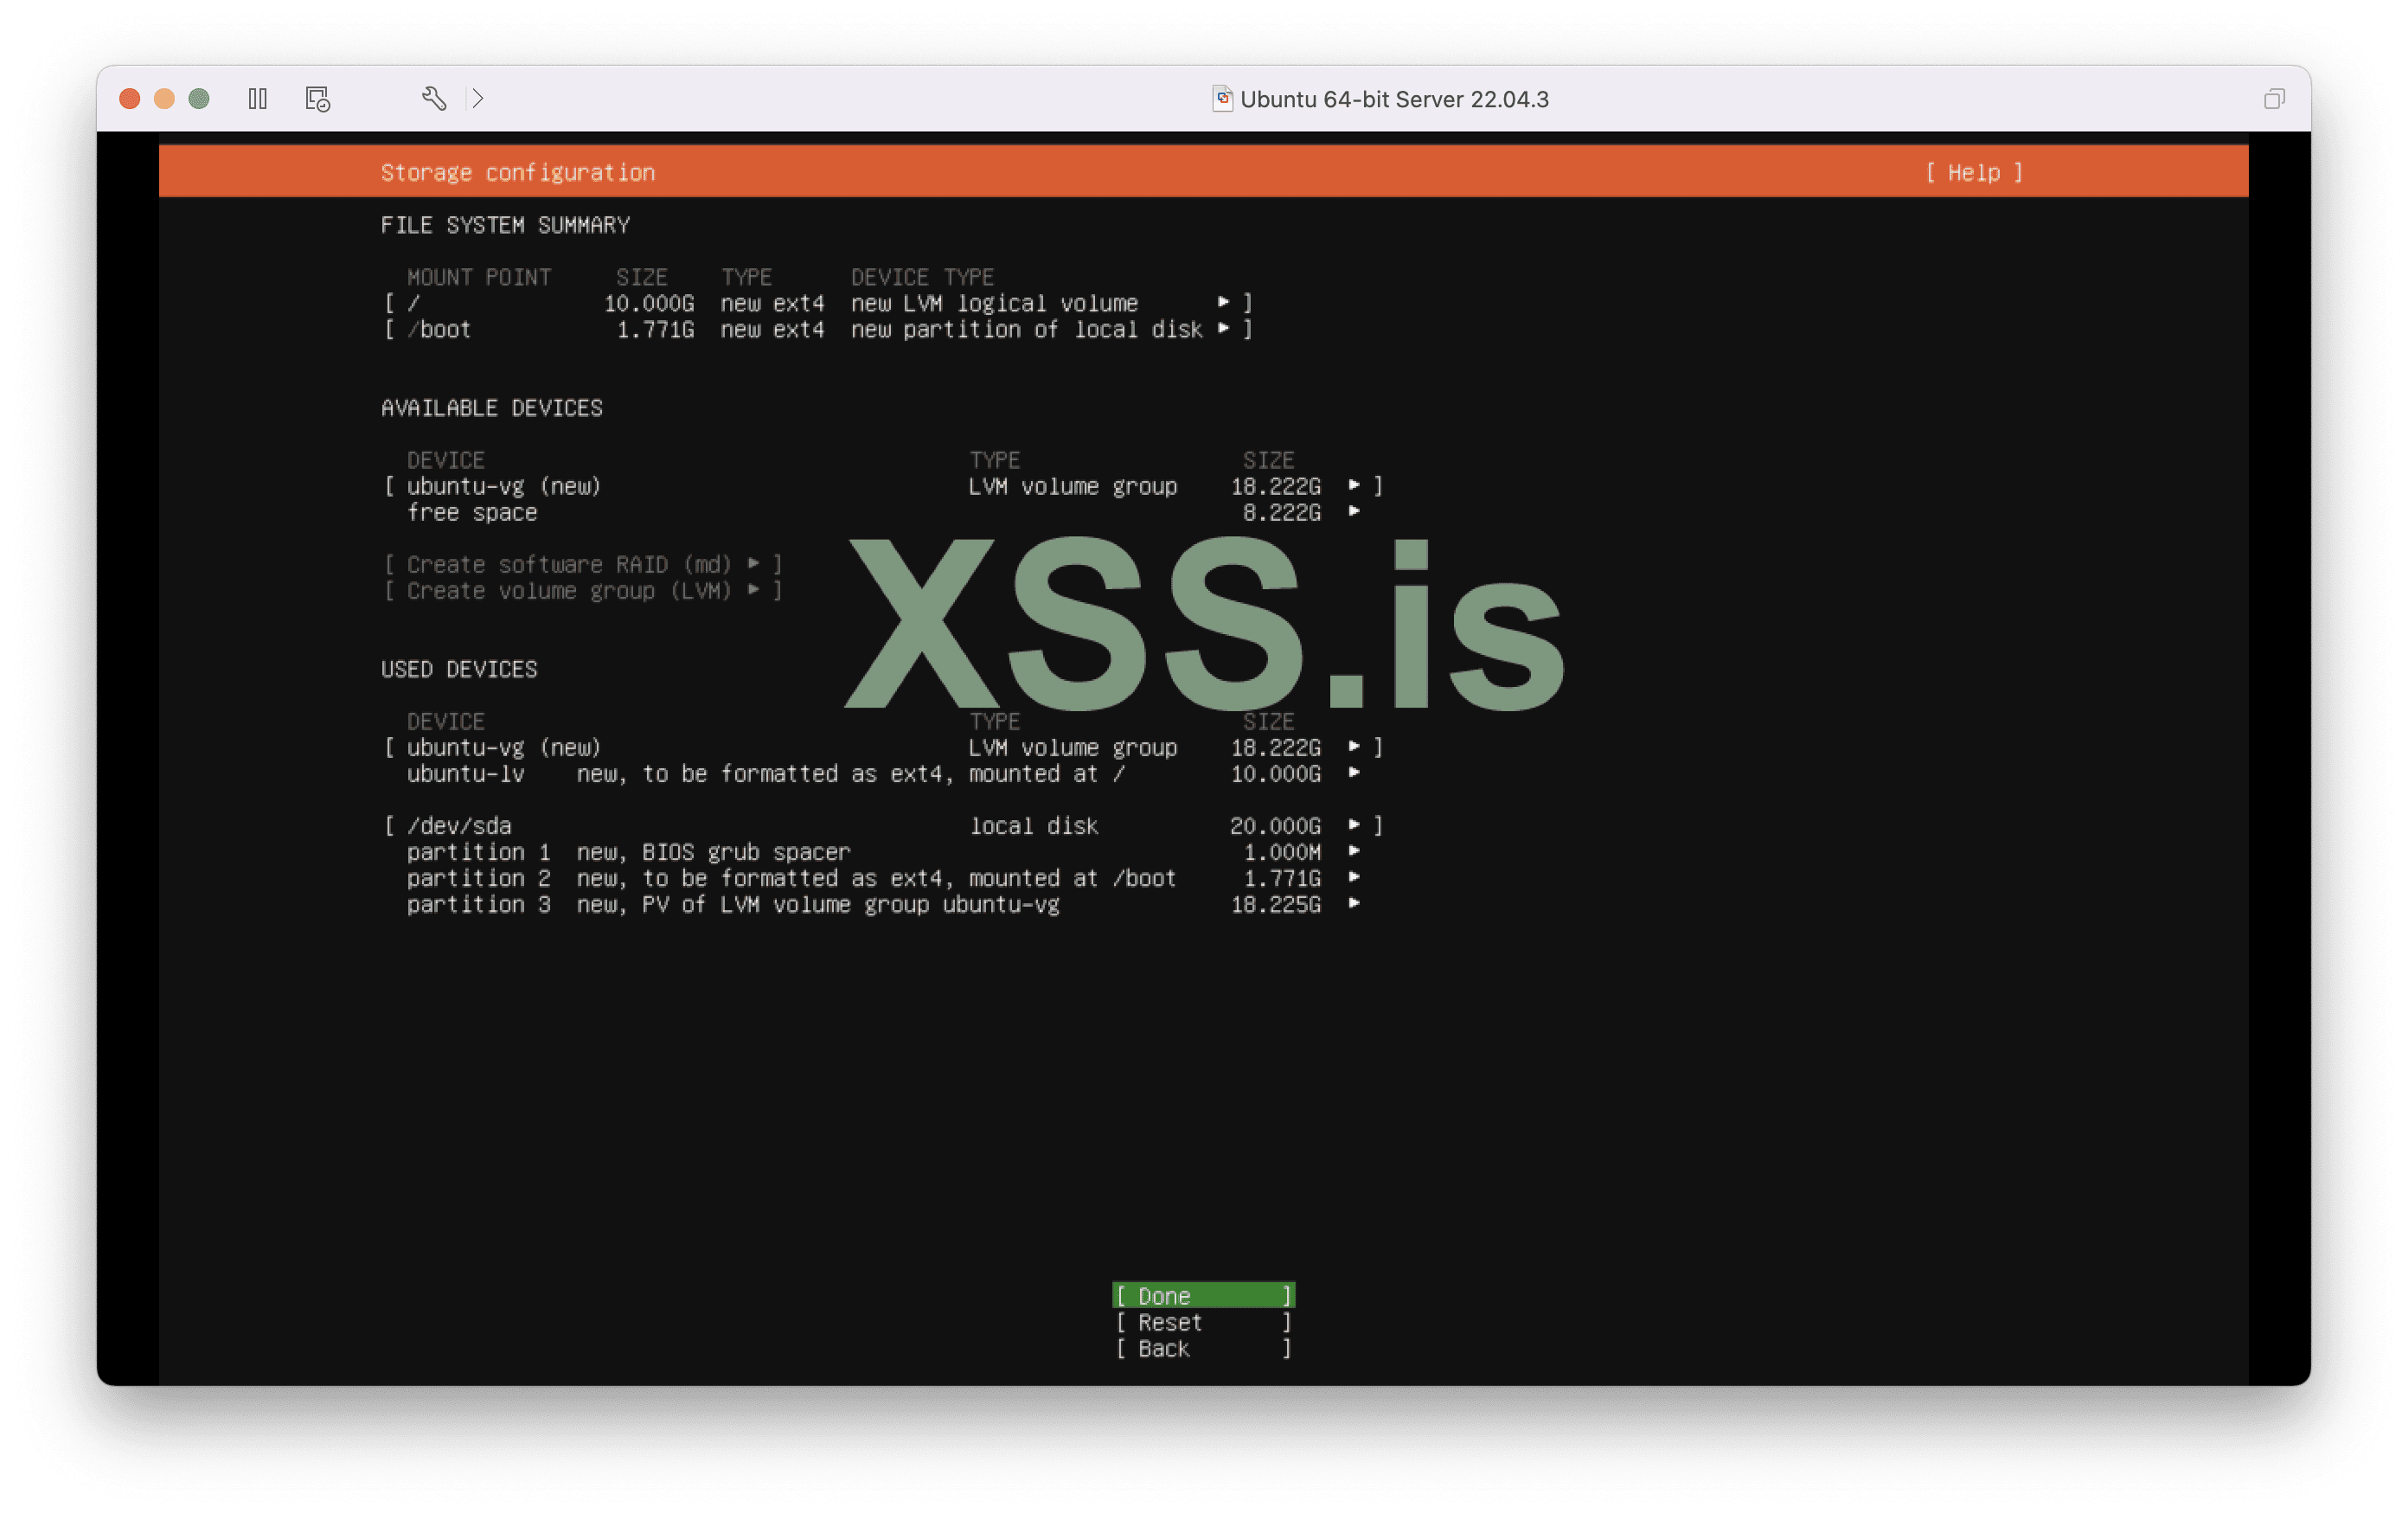Click the green zoom window button
The image size is (2408, 1514).
199,99
